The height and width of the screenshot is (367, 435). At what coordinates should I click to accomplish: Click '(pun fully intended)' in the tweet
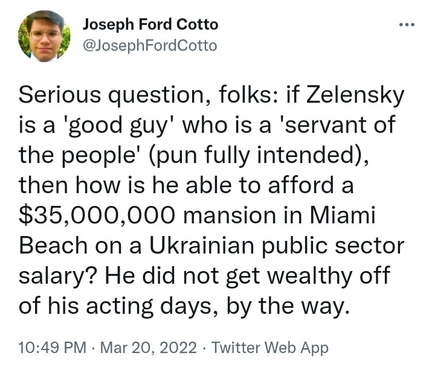coord(259,155)
